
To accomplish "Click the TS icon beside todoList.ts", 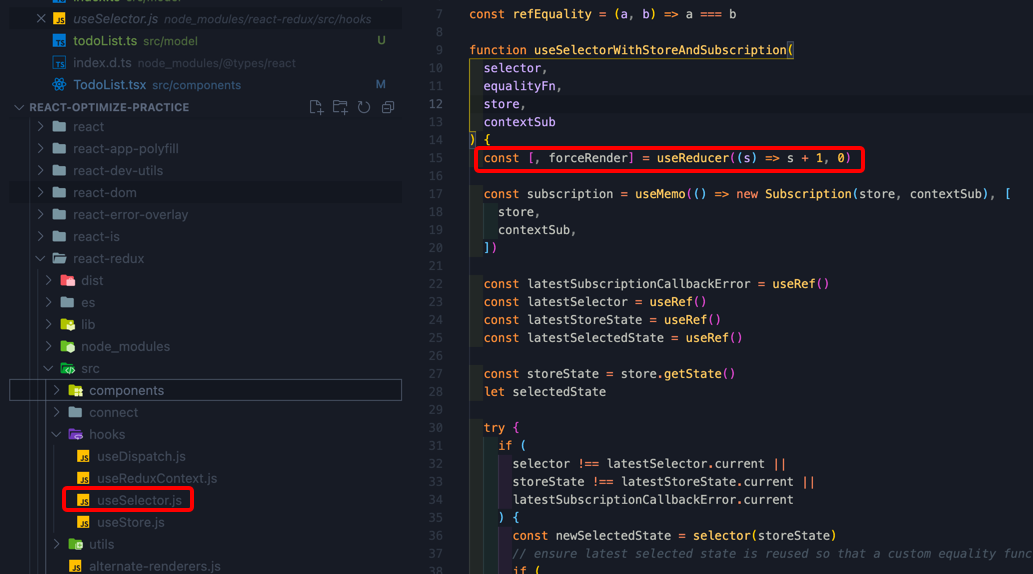I will (59, 41).
